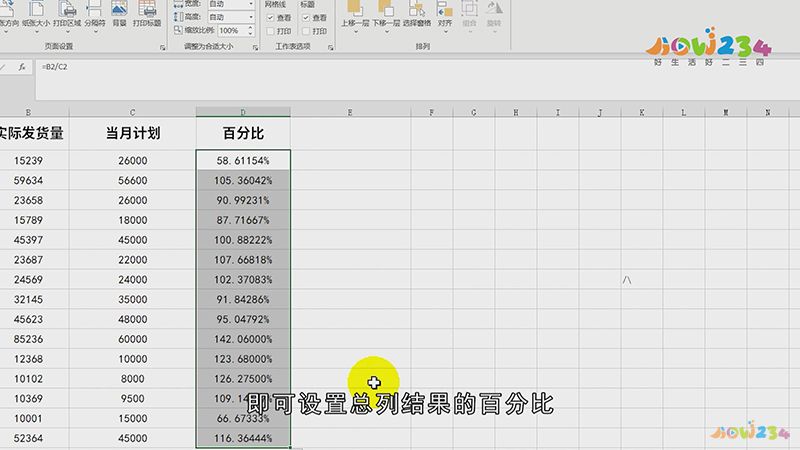The image size is (800, 450).
Task: Select column B header
Action: coord(31,112)
